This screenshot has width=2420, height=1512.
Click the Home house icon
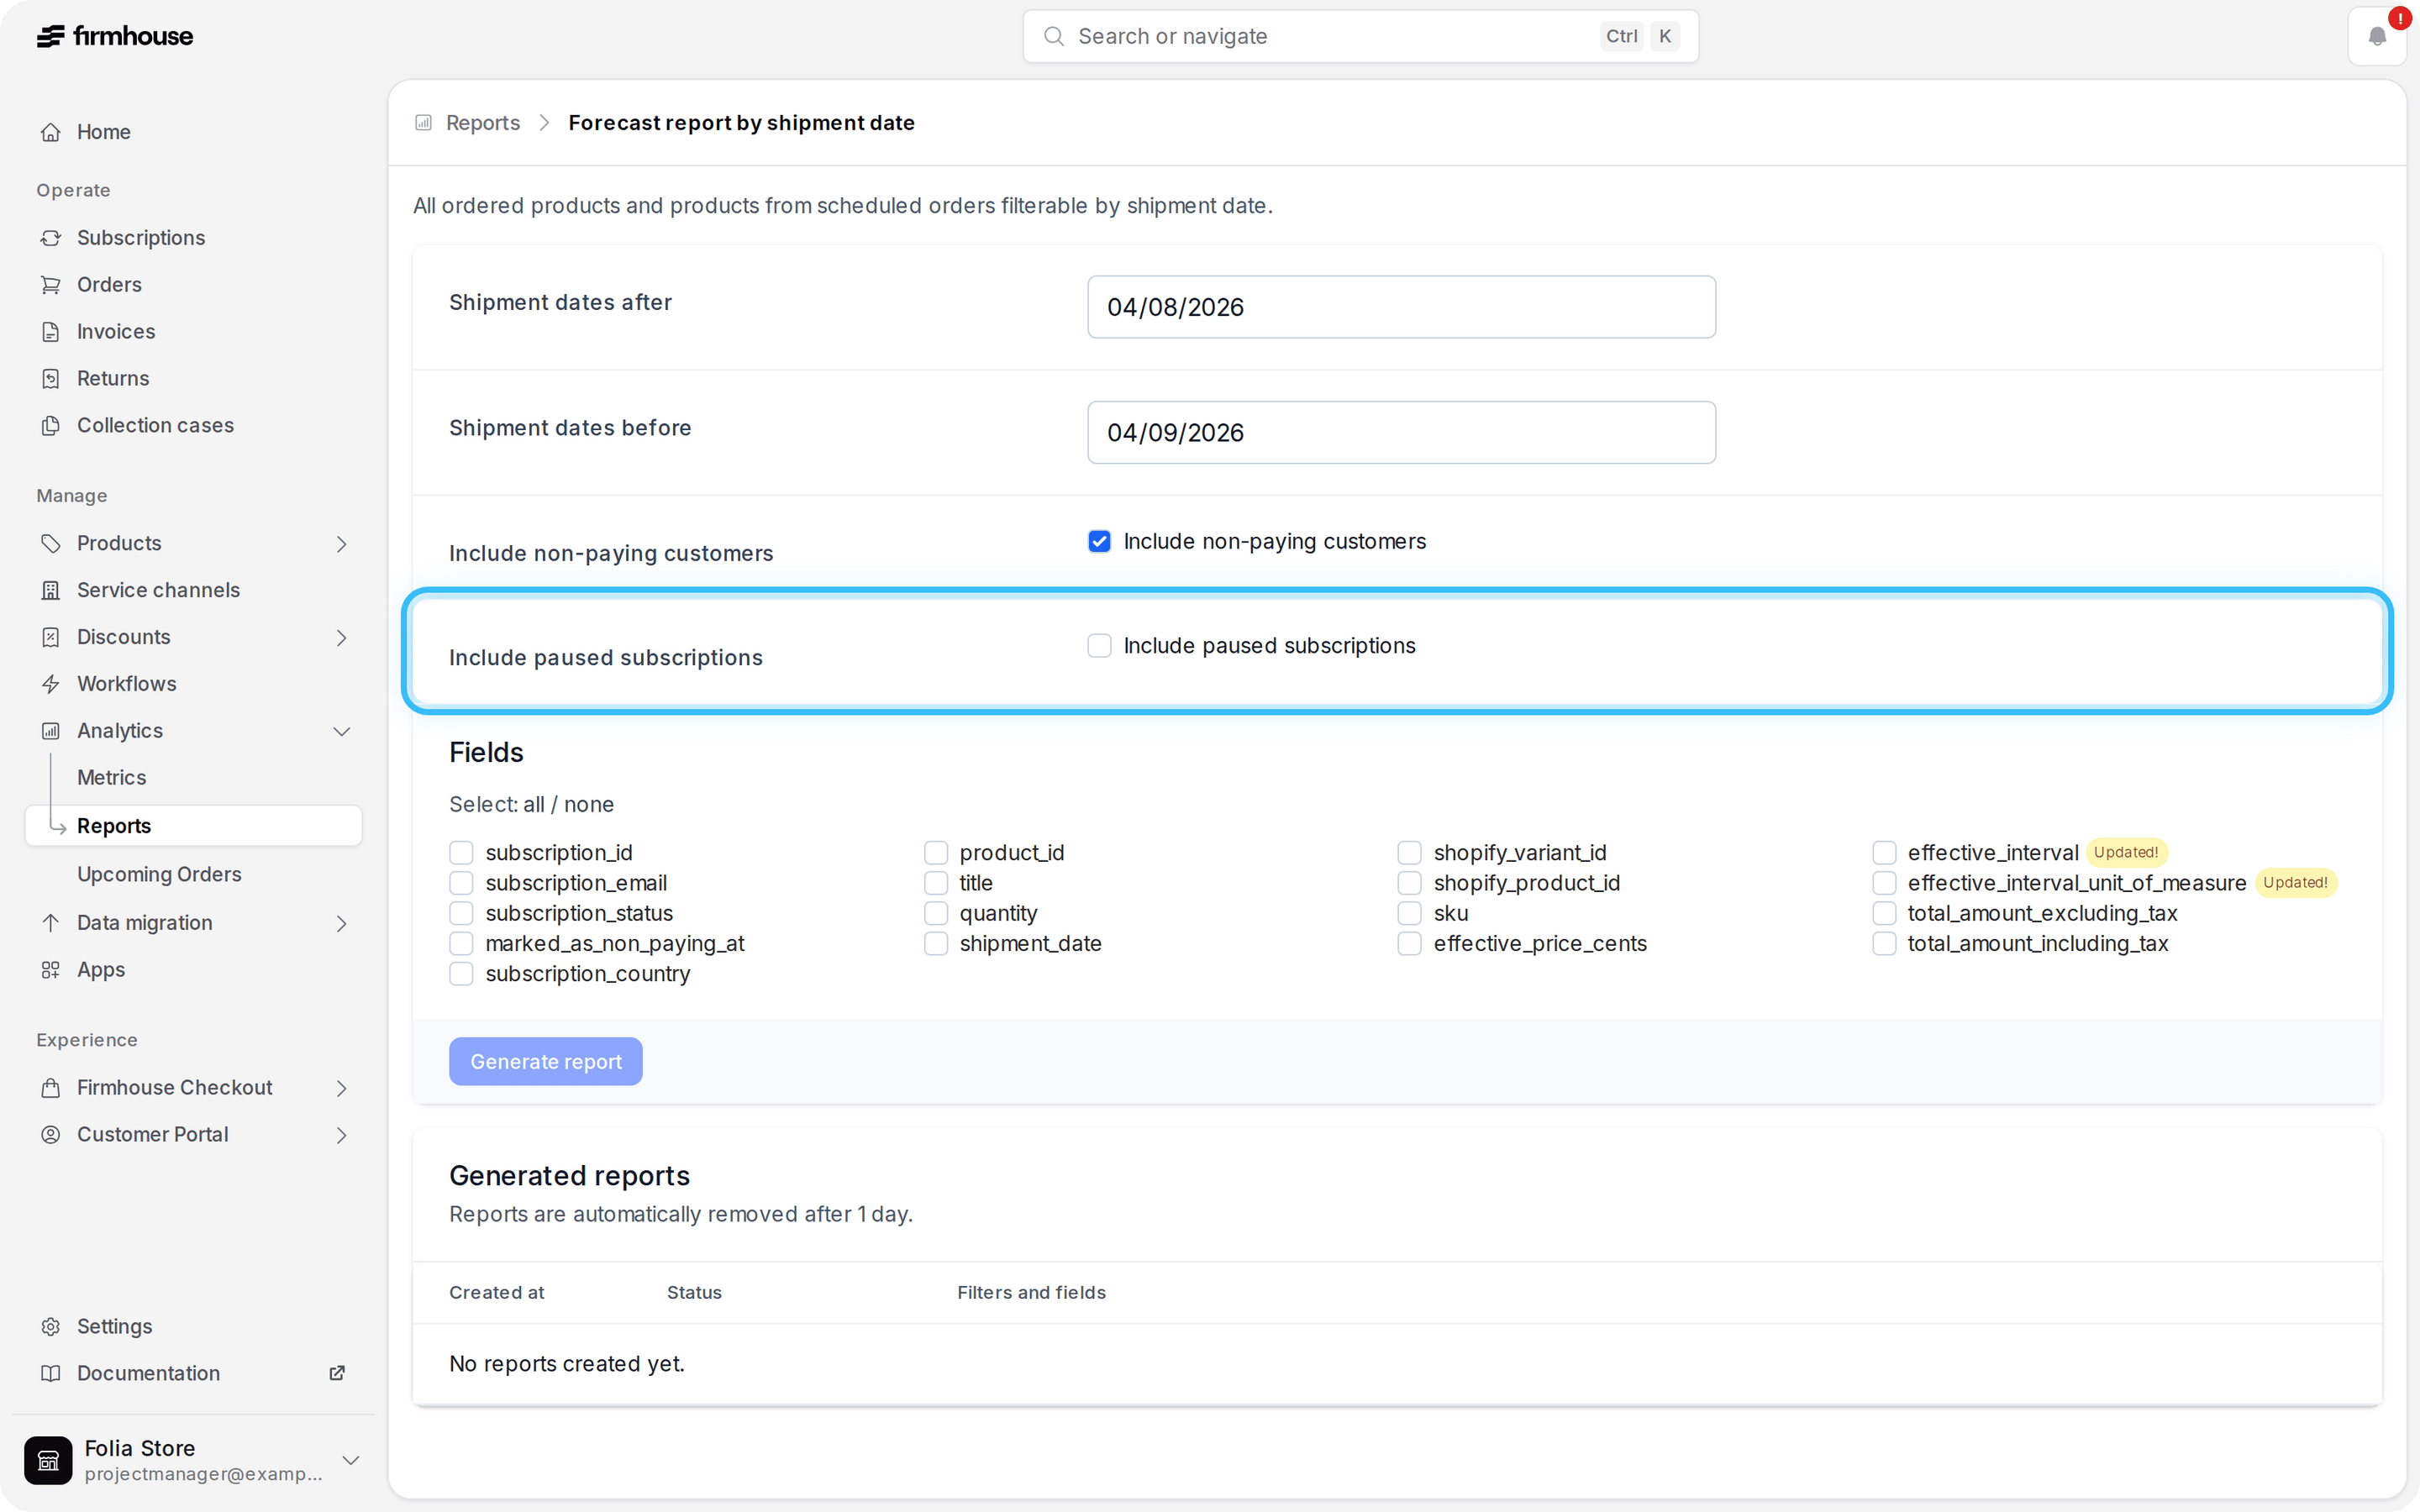point(50,132)
